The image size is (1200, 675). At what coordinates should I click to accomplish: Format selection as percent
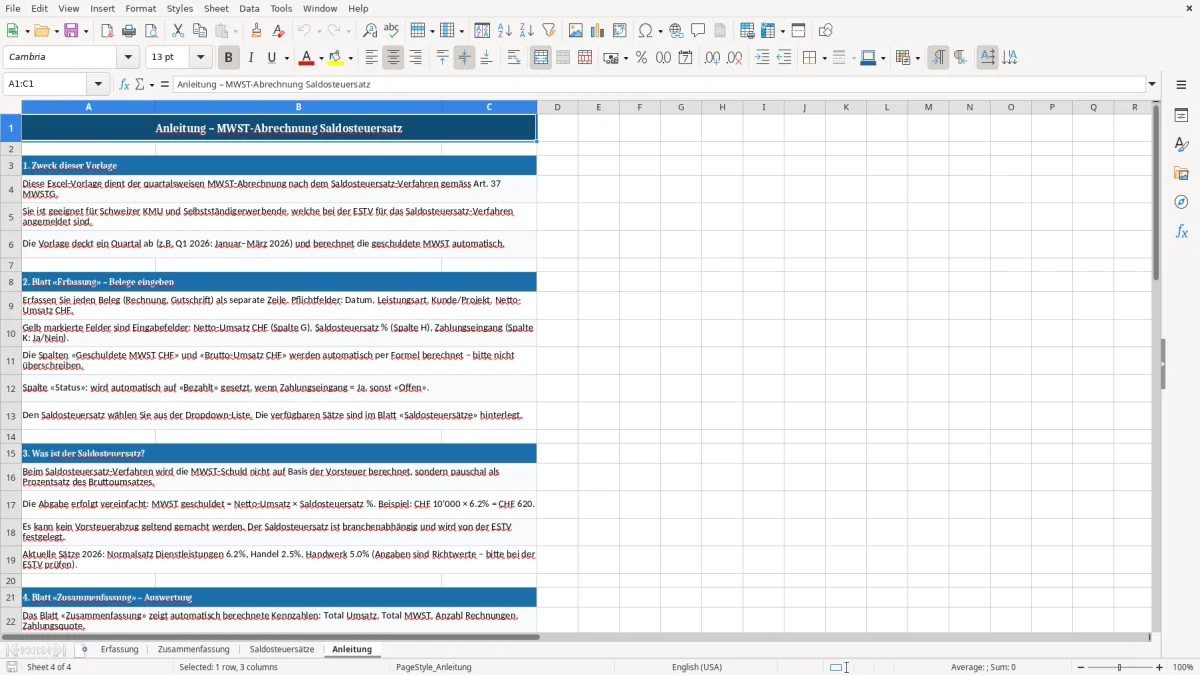point(641,58)
